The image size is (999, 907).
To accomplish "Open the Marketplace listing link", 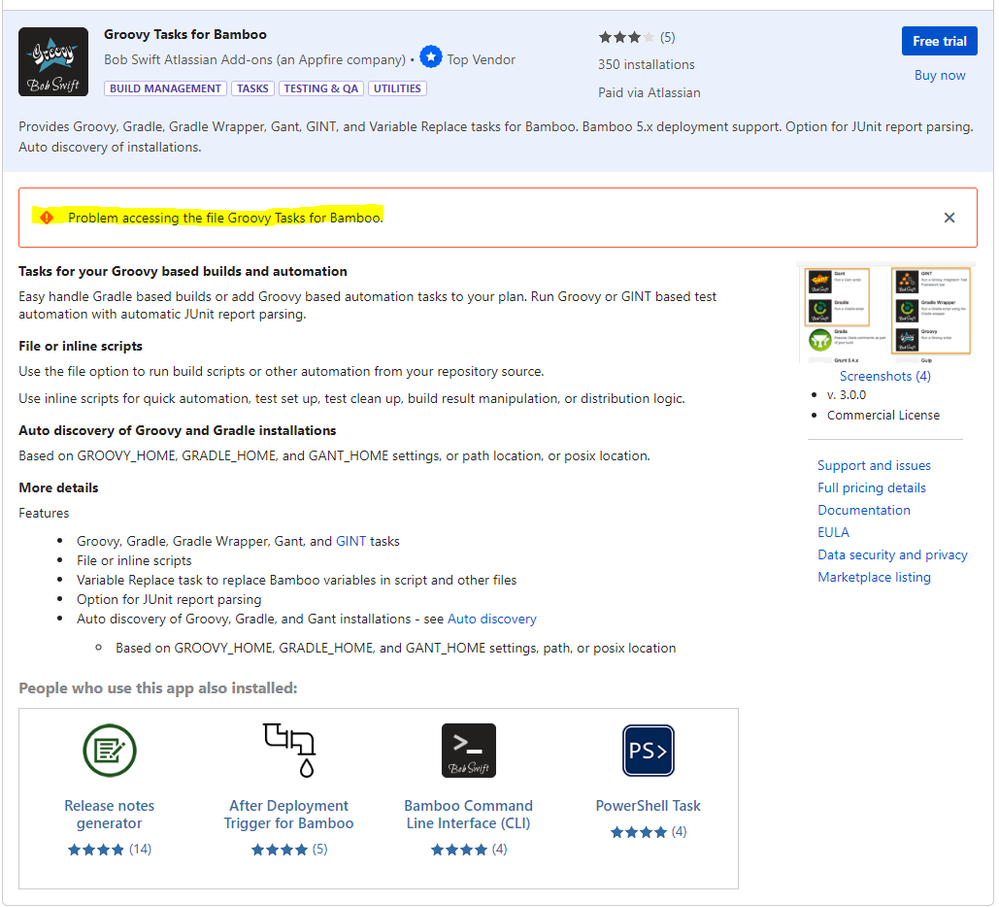I will click(874, 577).
